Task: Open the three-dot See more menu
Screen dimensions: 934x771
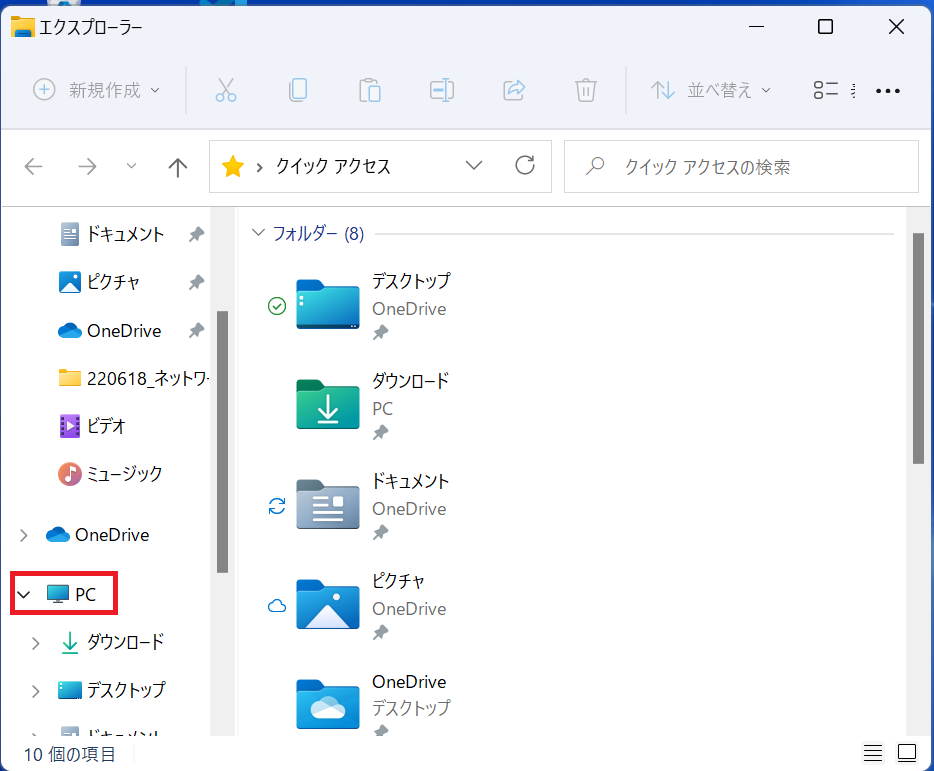Action: pyautogui.click(x=888, y=91)
